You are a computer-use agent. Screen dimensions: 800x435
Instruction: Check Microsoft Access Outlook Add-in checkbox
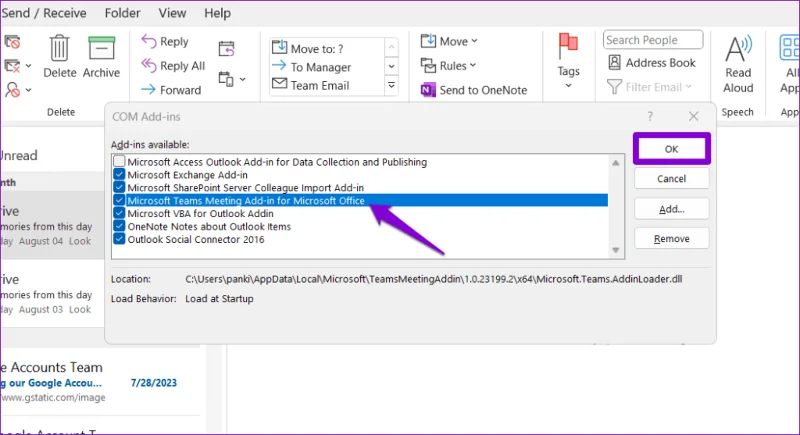119,161
